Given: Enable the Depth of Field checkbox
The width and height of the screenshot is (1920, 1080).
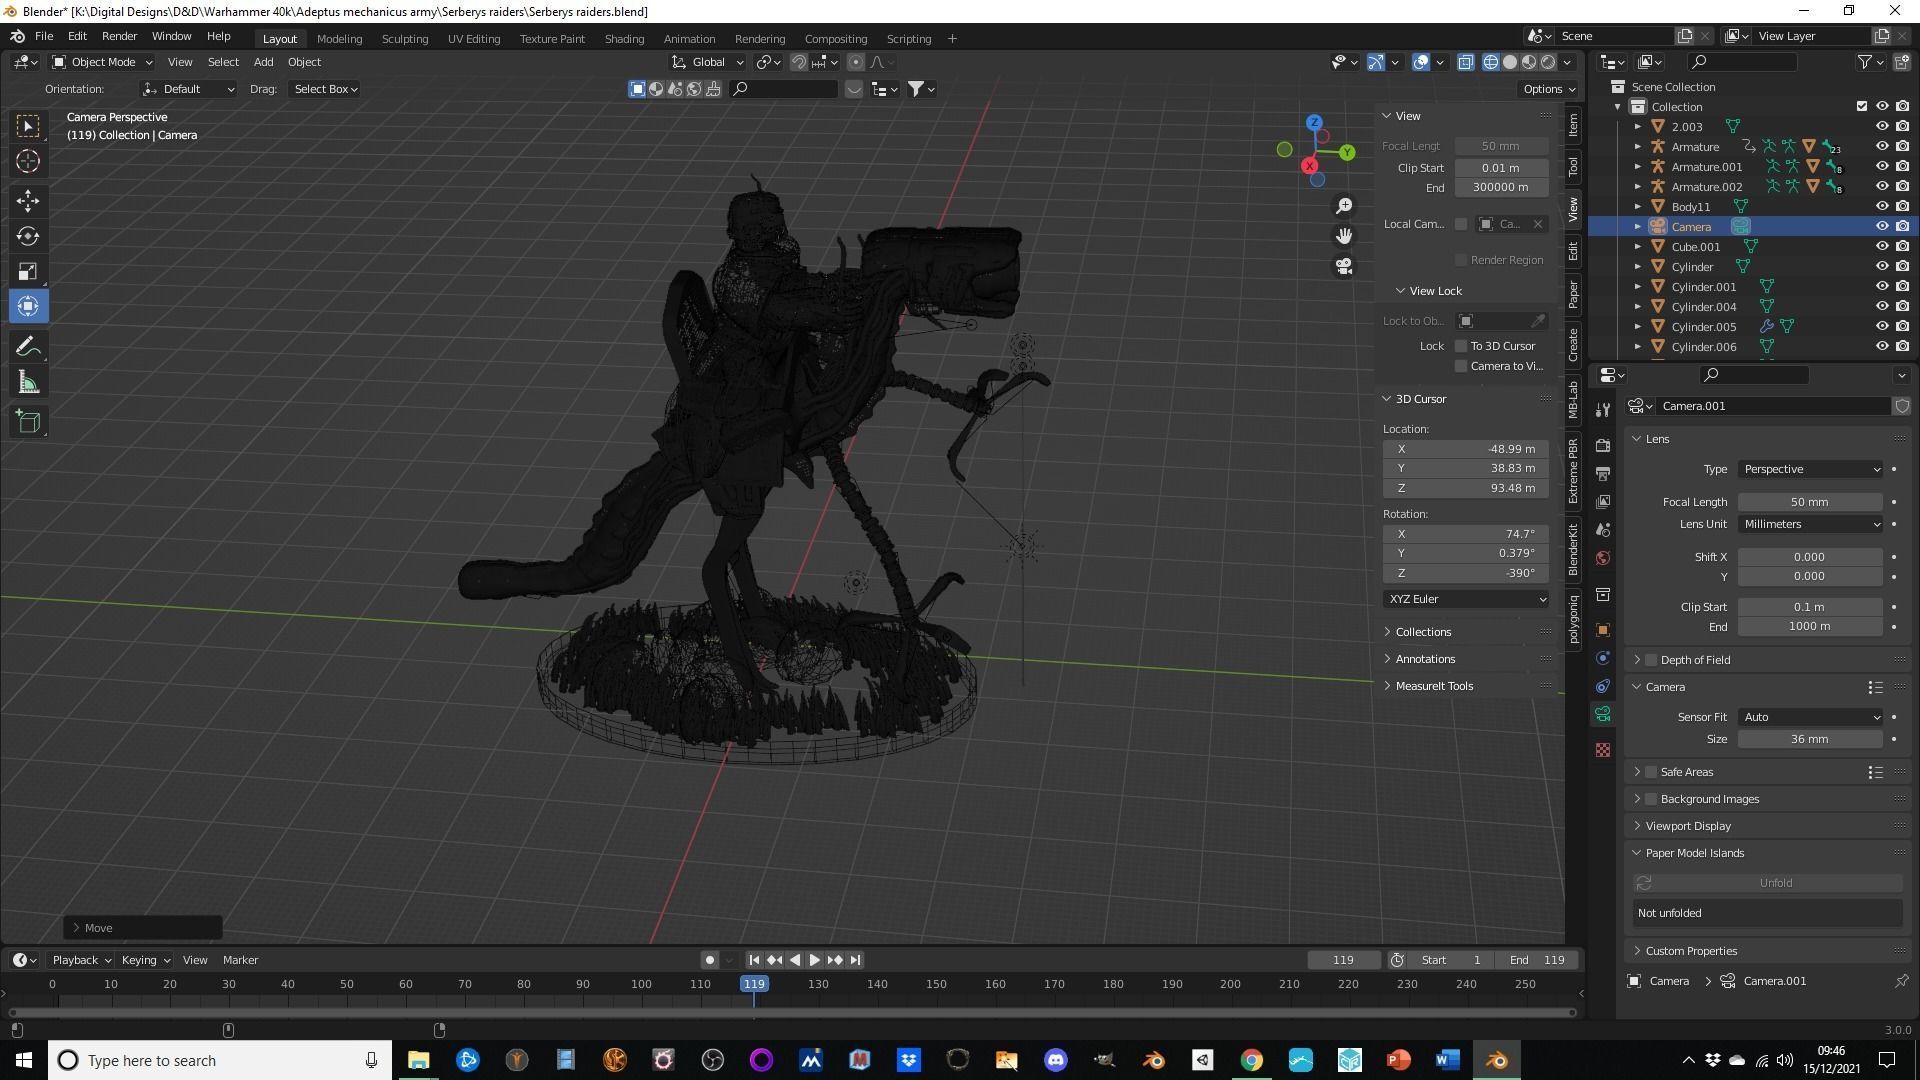Looking at the screenshot, I should 1651,660.
